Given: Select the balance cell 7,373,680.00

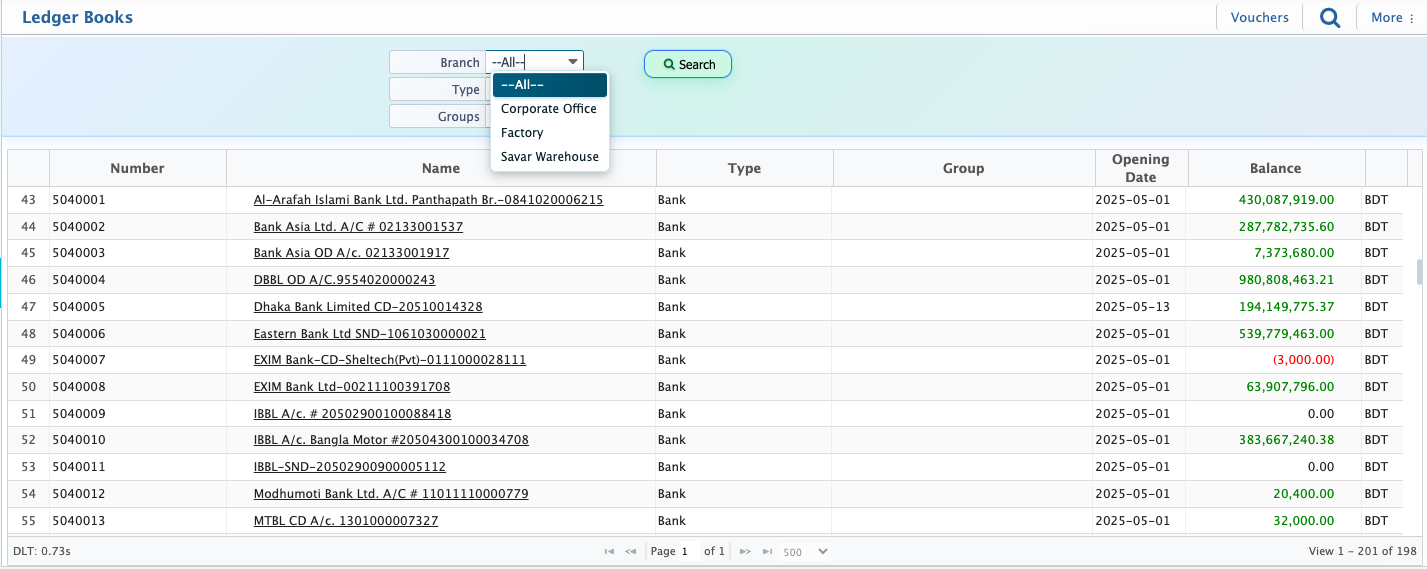Looking at the screenshot, I should (1275, 253).
